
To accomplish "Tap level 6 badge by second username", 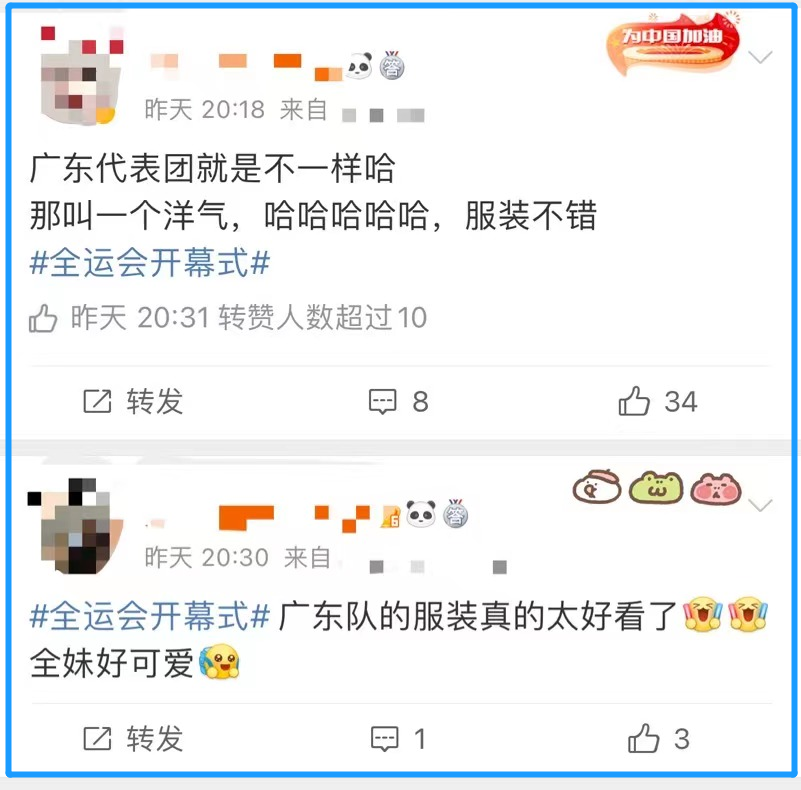I will click(x=391, y=517).
